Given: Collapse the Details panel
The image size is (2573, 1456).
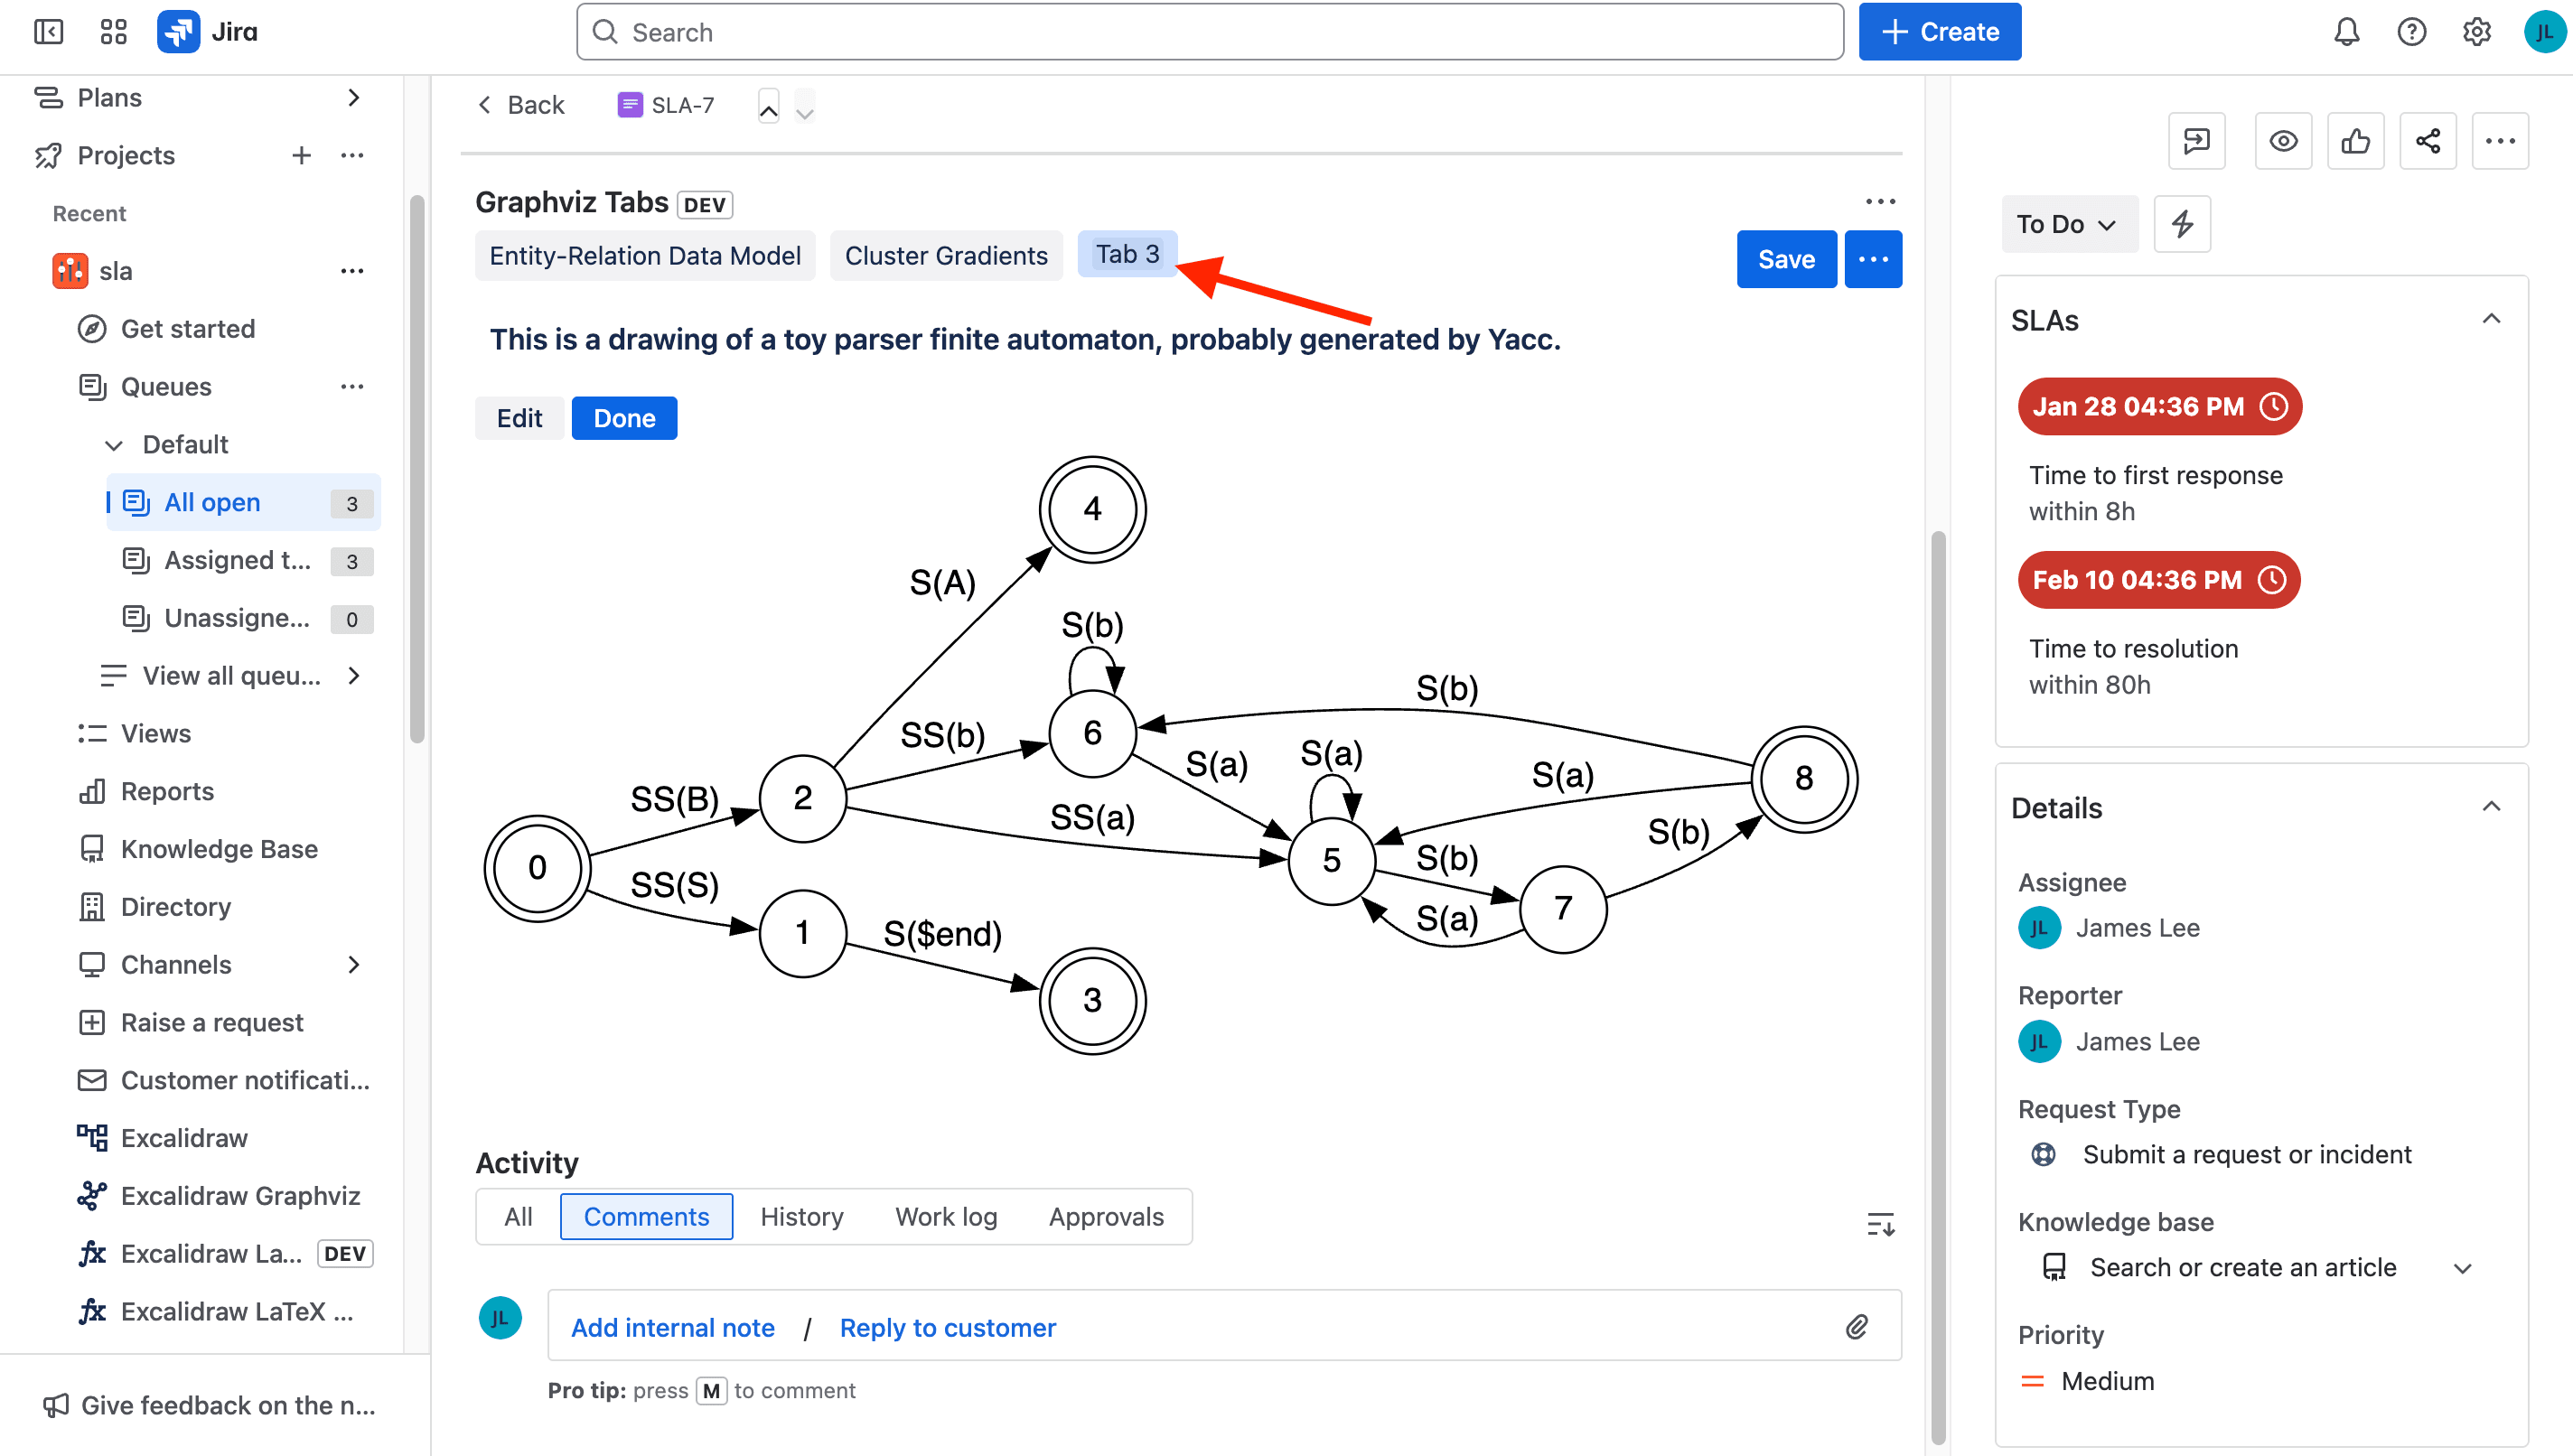Looking at the screenshot, I should [2491, 807].
